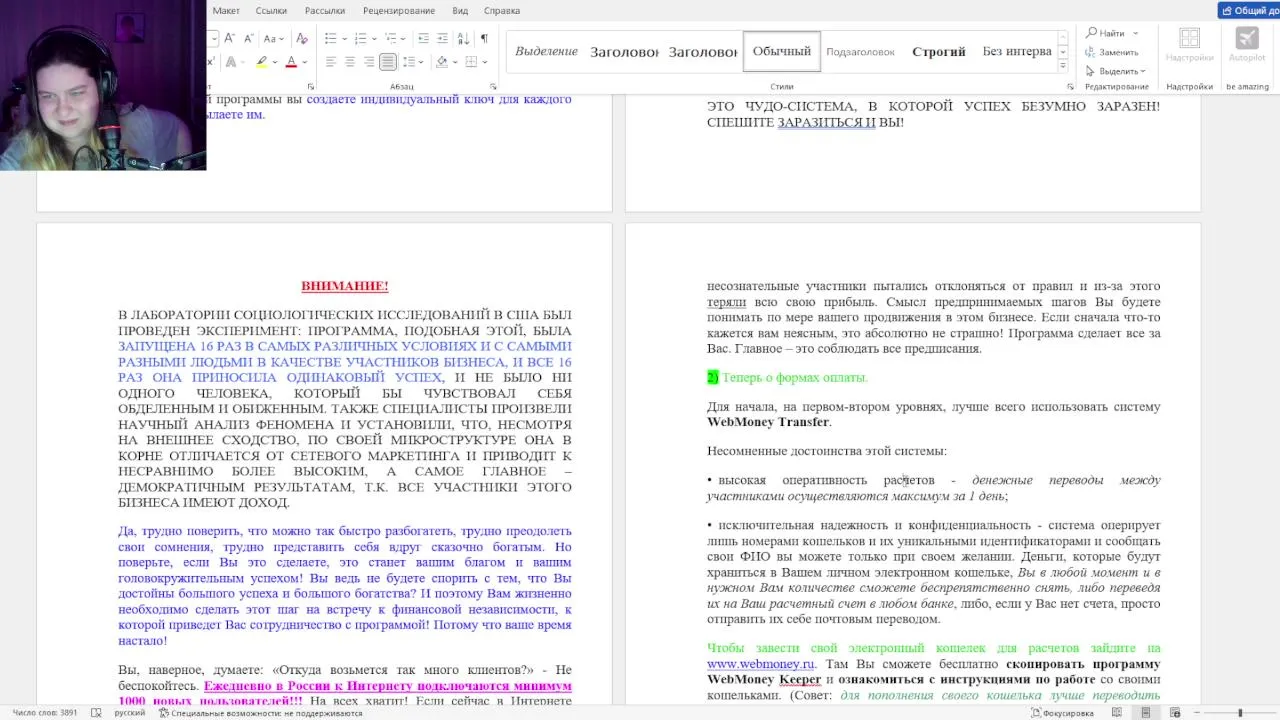Screen dimensions: 1280x720
Task: Open Выделить select dropdown
Action: (x=1115, y=71)
